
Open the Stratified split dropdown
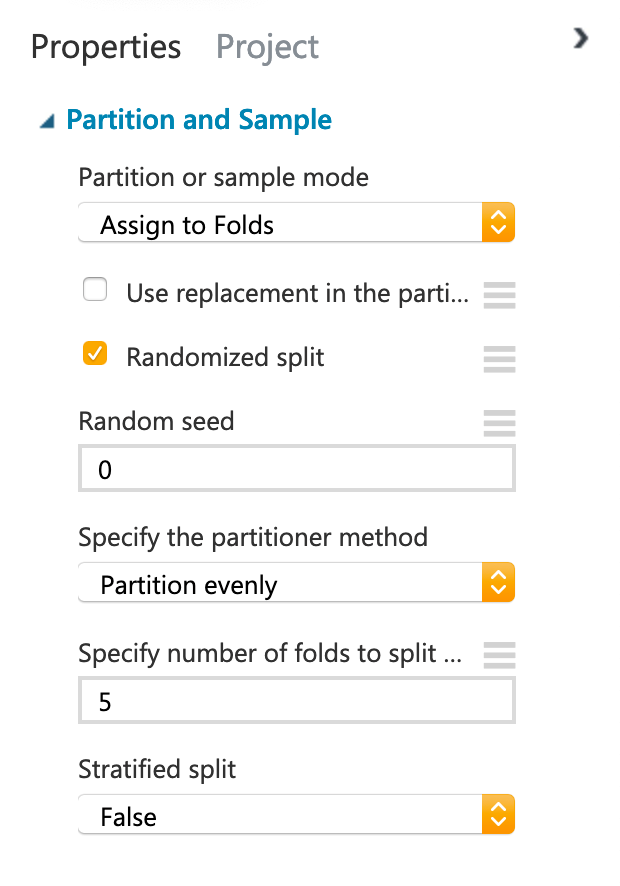click(297, 815)
